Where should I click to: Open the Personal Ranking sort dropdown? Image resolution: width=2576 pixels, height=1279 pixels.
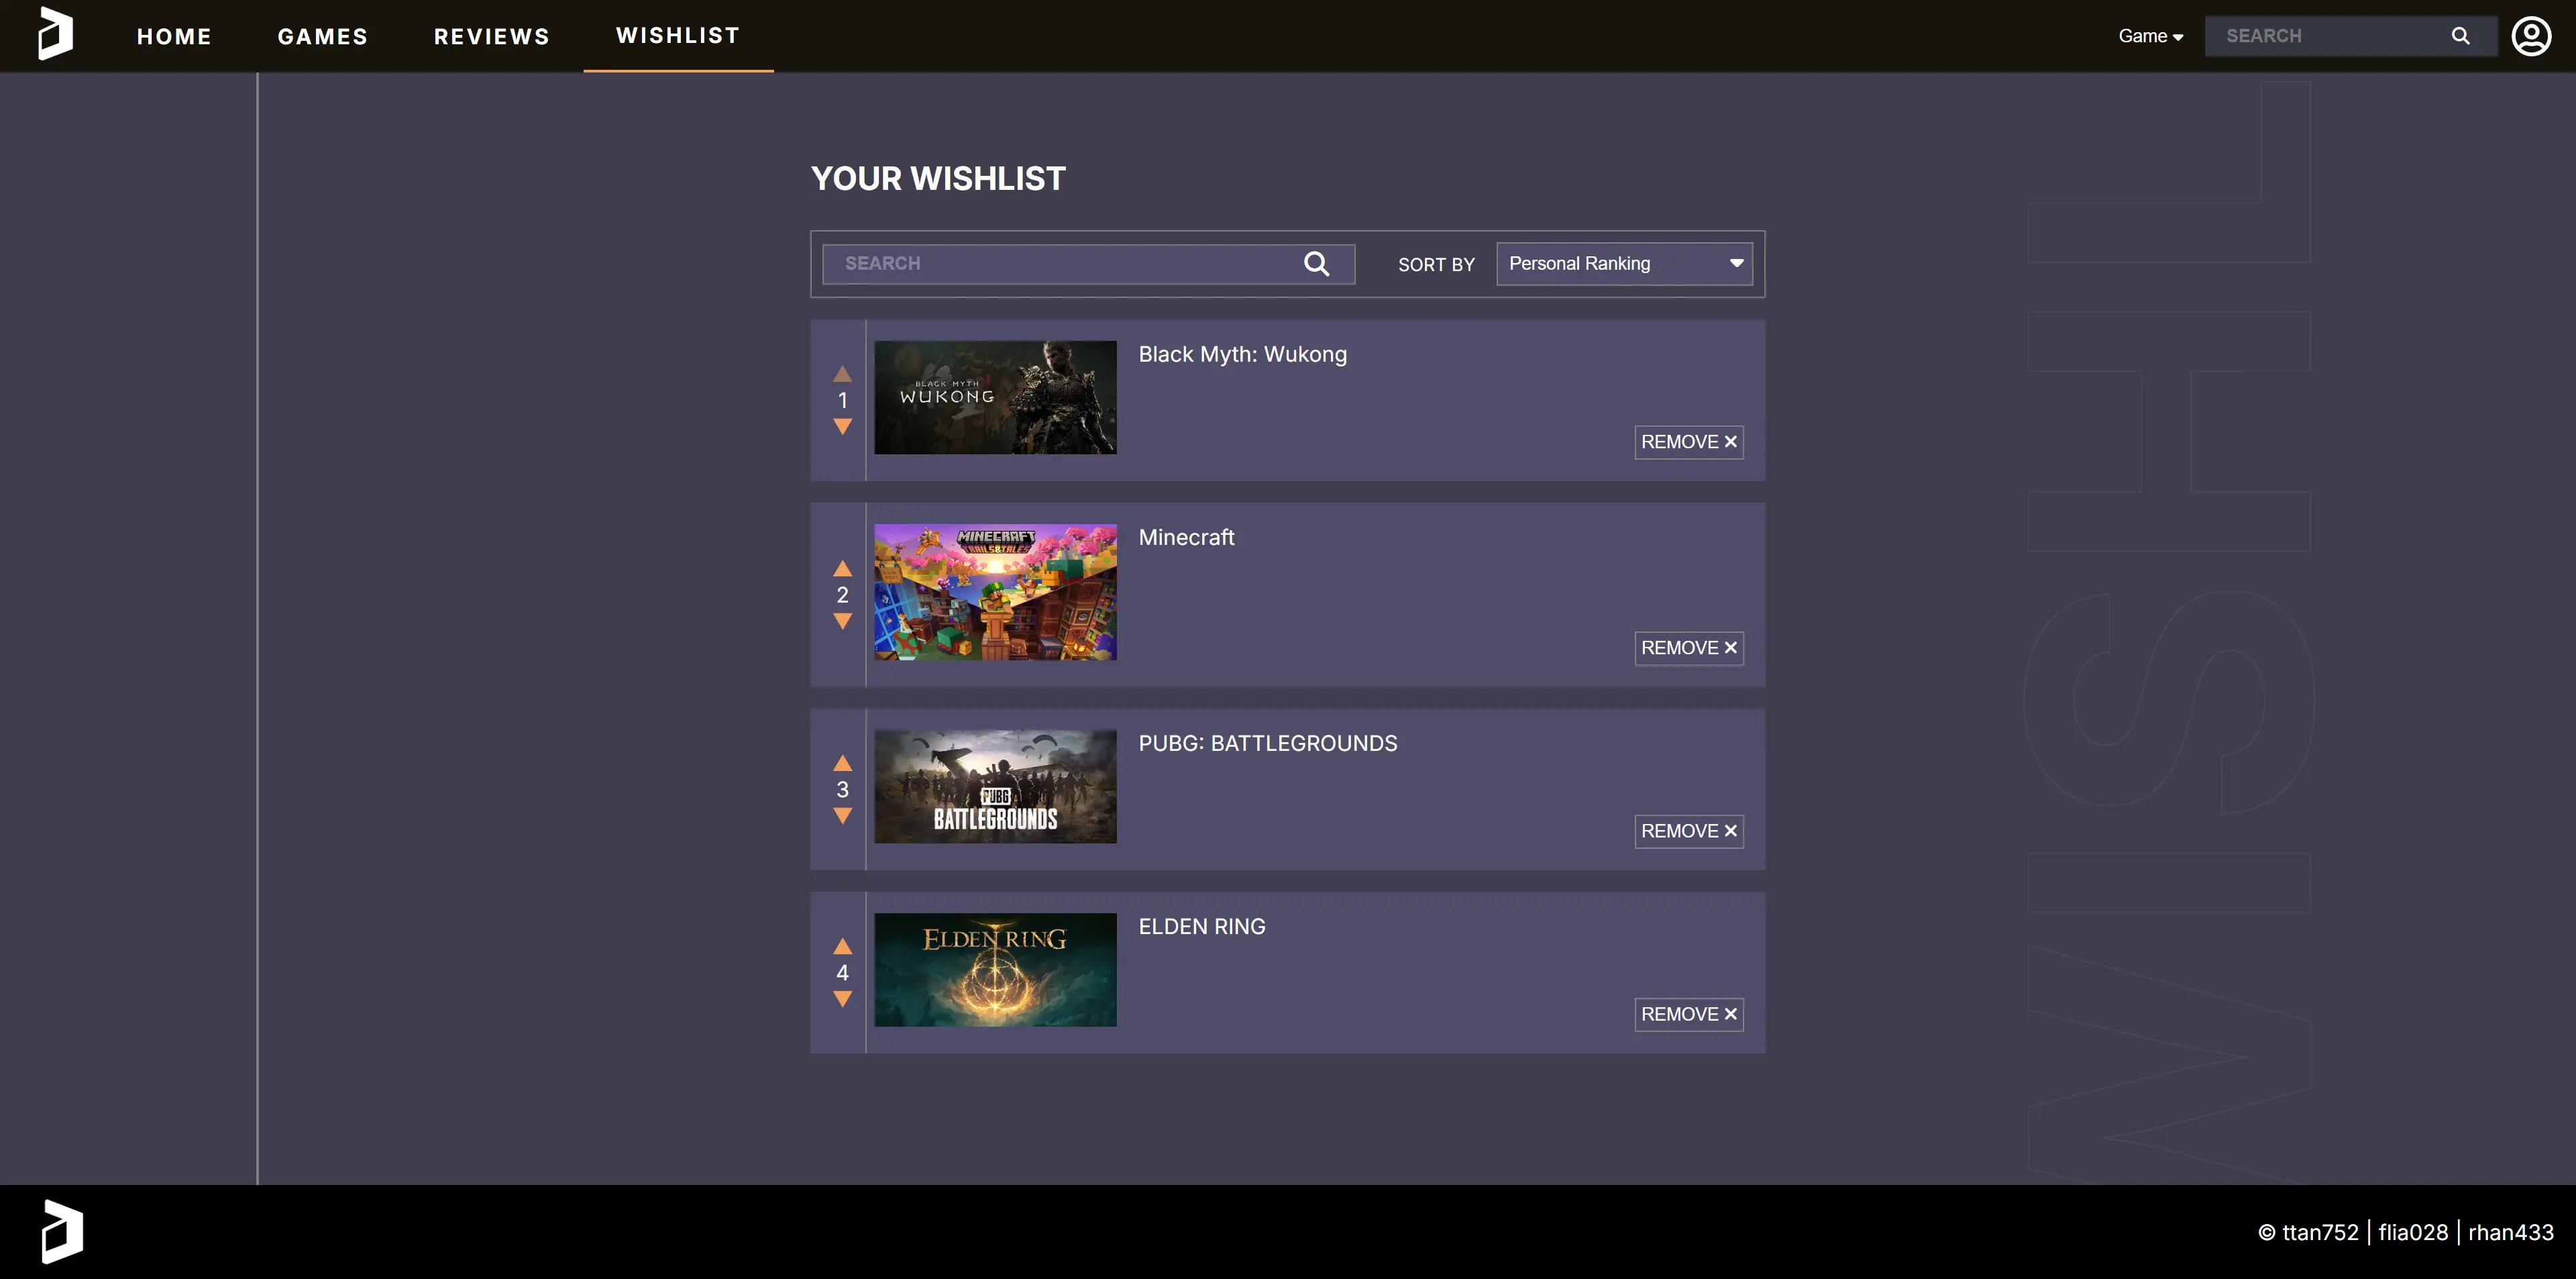click(x=1624, y=264)
